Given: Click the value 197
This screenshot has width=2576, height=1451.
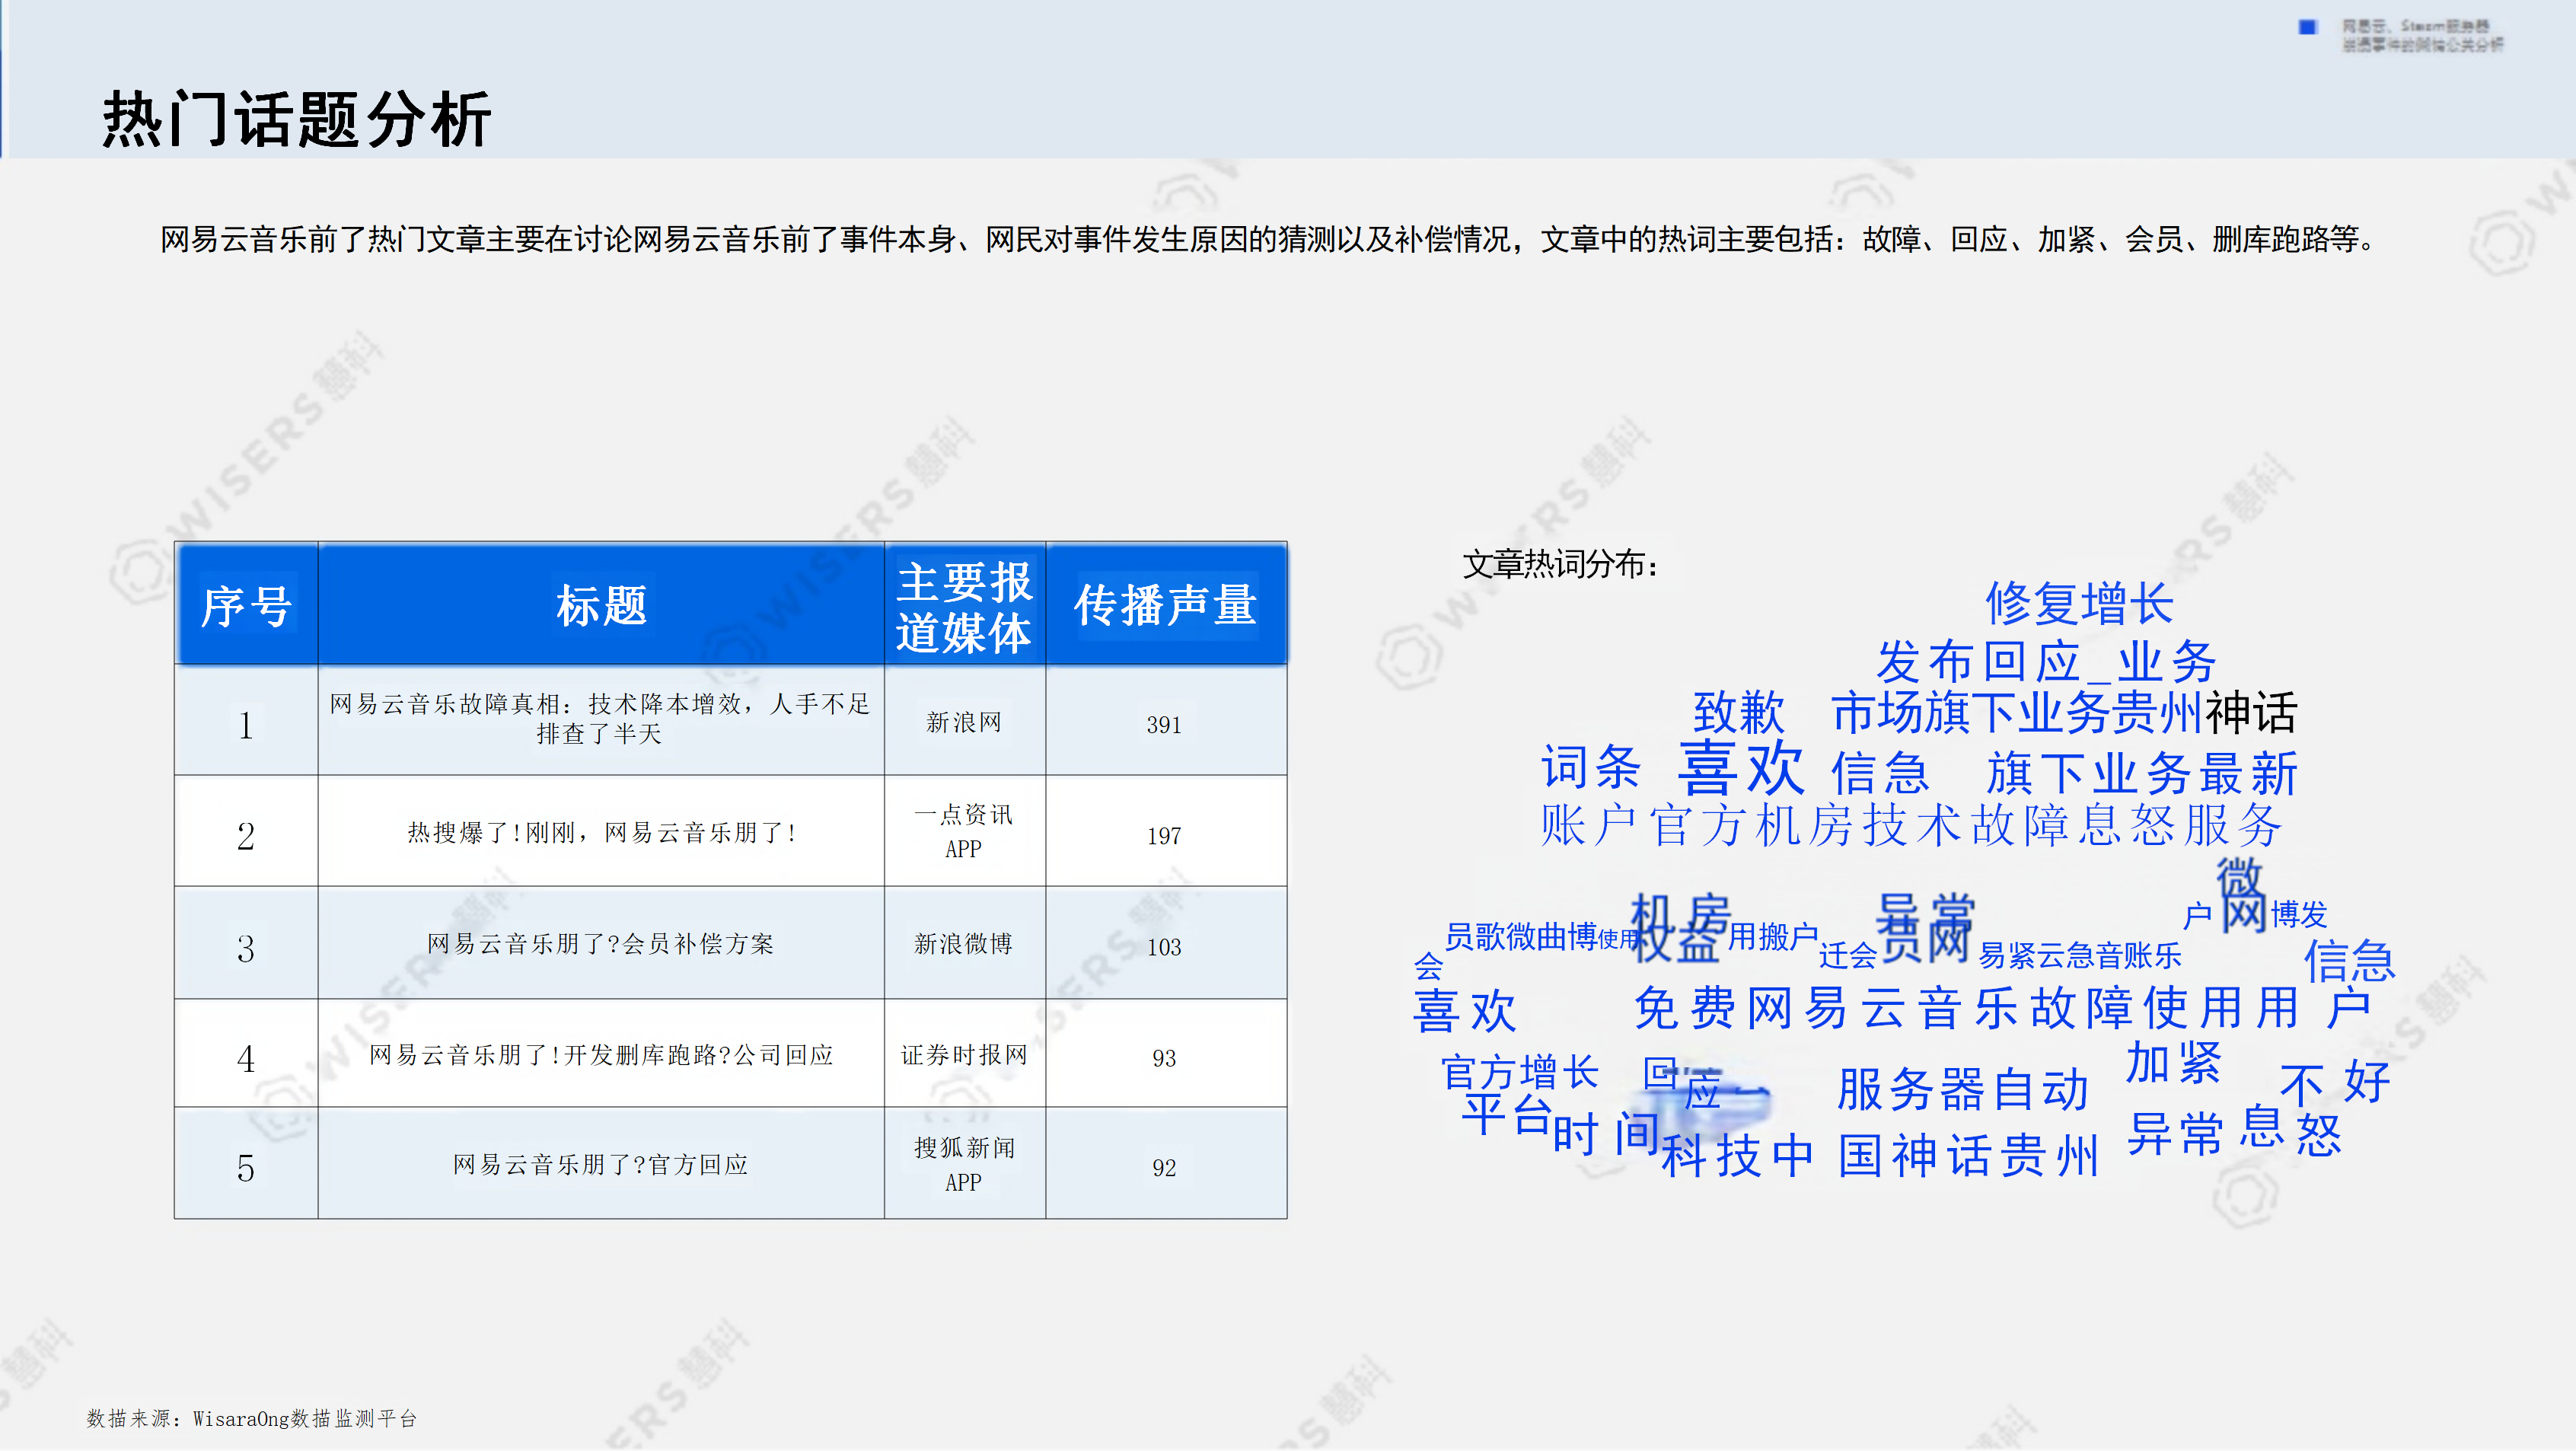Looking at the screenshot, I should [1164, 835].
